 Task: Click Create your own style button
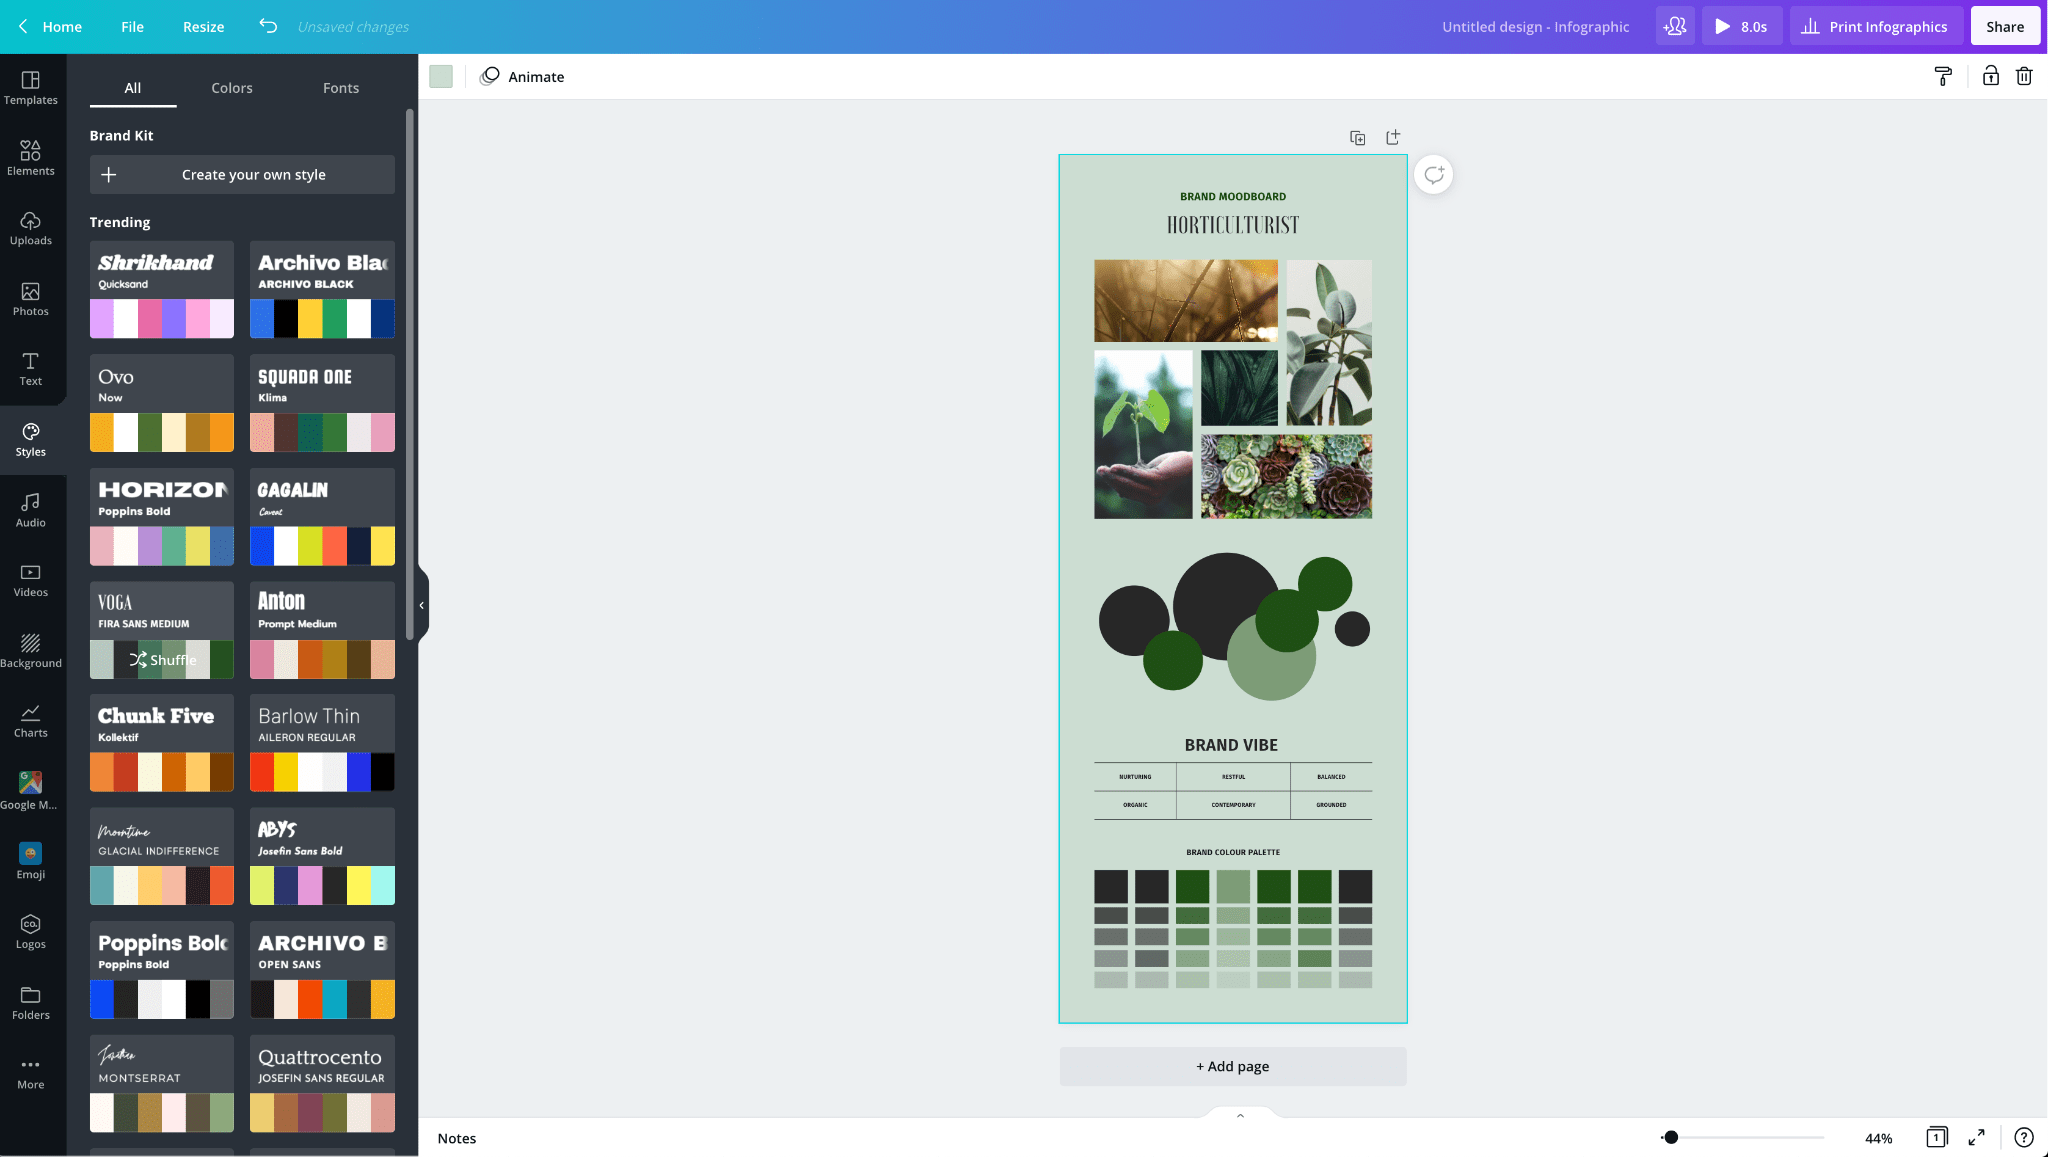click(242, 175)
